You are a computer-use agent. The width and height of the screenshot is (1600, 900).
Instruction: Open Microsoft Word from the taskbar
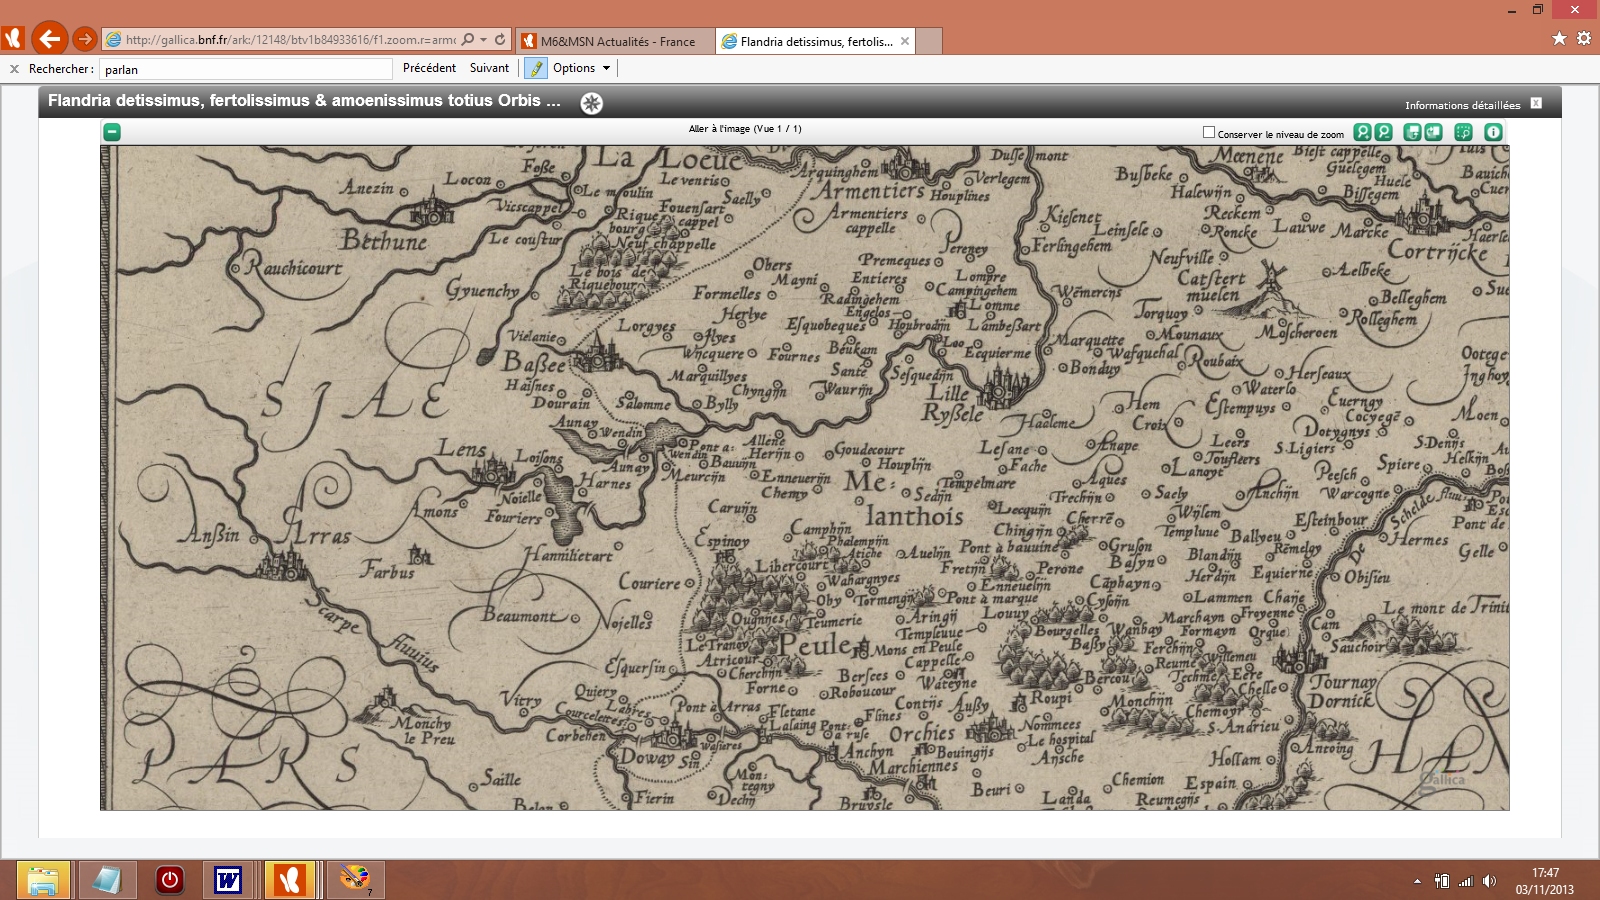tap(228, 880)
